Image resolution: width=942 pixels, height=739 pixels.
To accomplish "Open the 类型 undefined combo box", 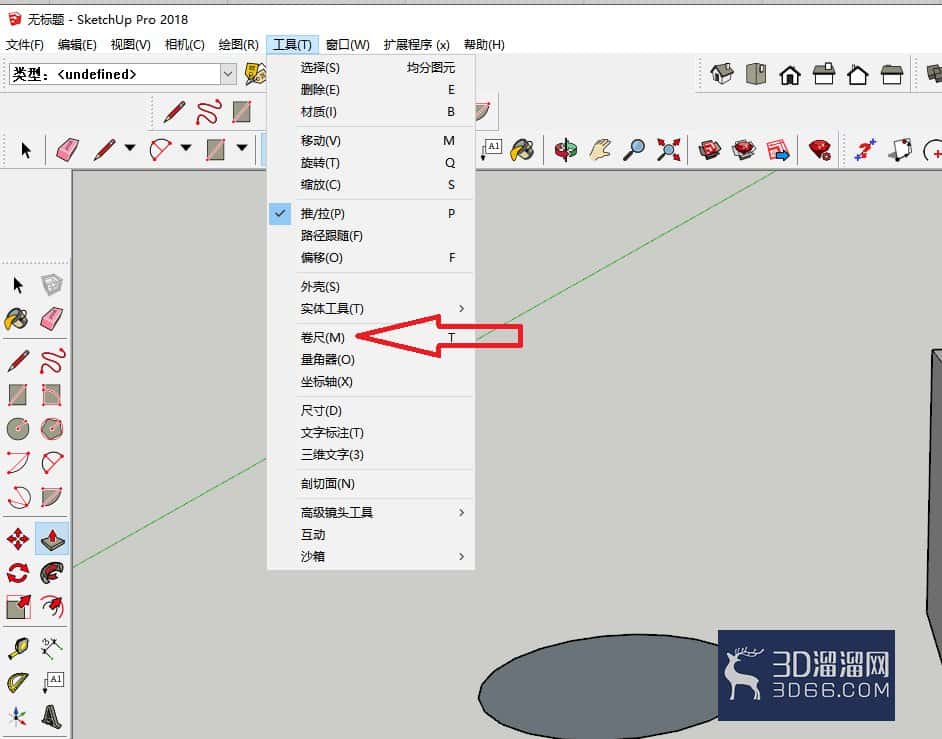I will pos(122,74).
